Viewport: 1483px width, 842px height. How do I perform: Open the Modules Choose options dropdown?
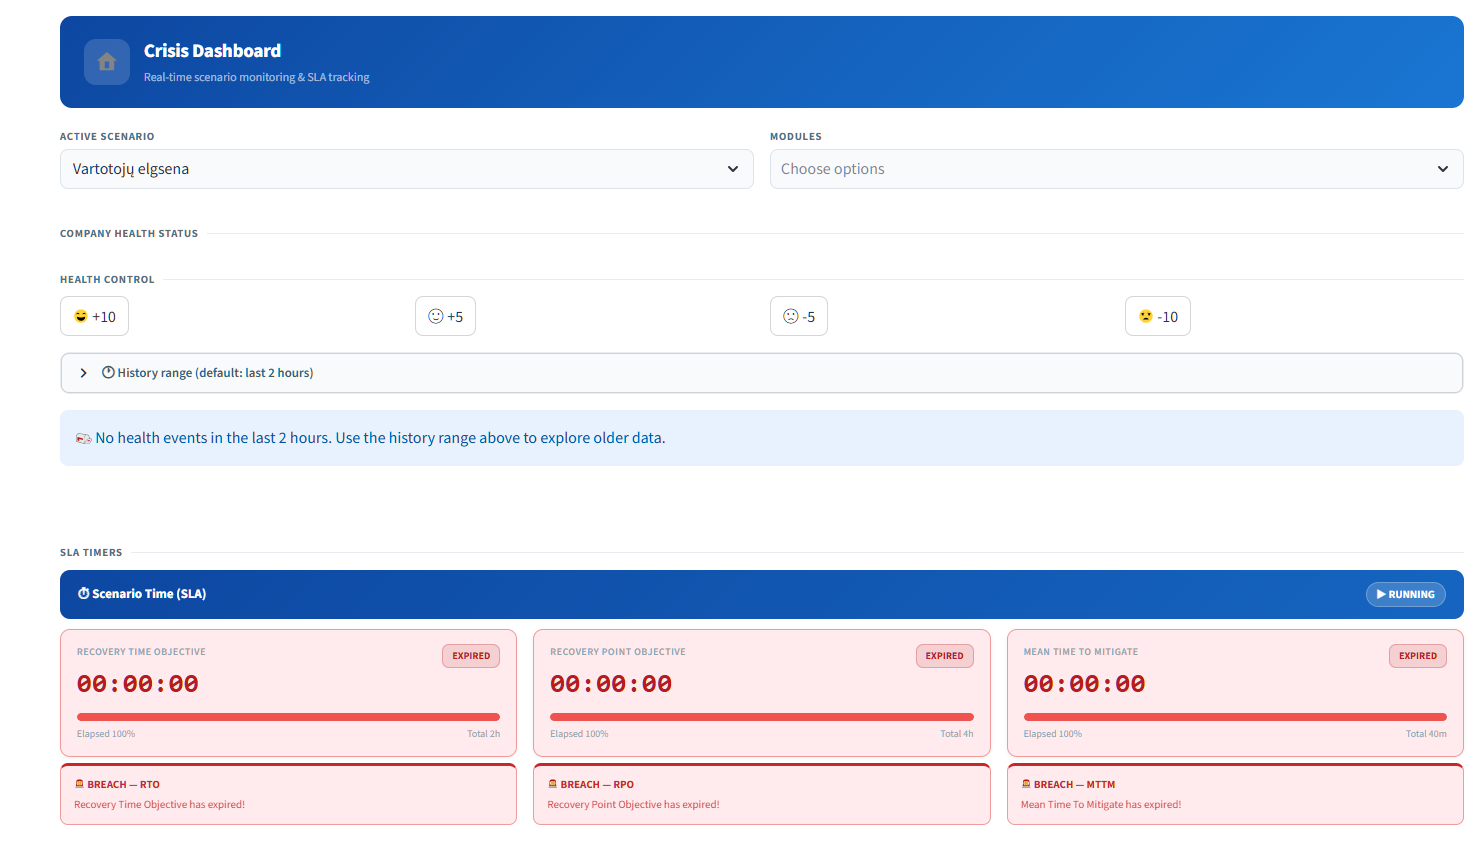click(1116, 169)
